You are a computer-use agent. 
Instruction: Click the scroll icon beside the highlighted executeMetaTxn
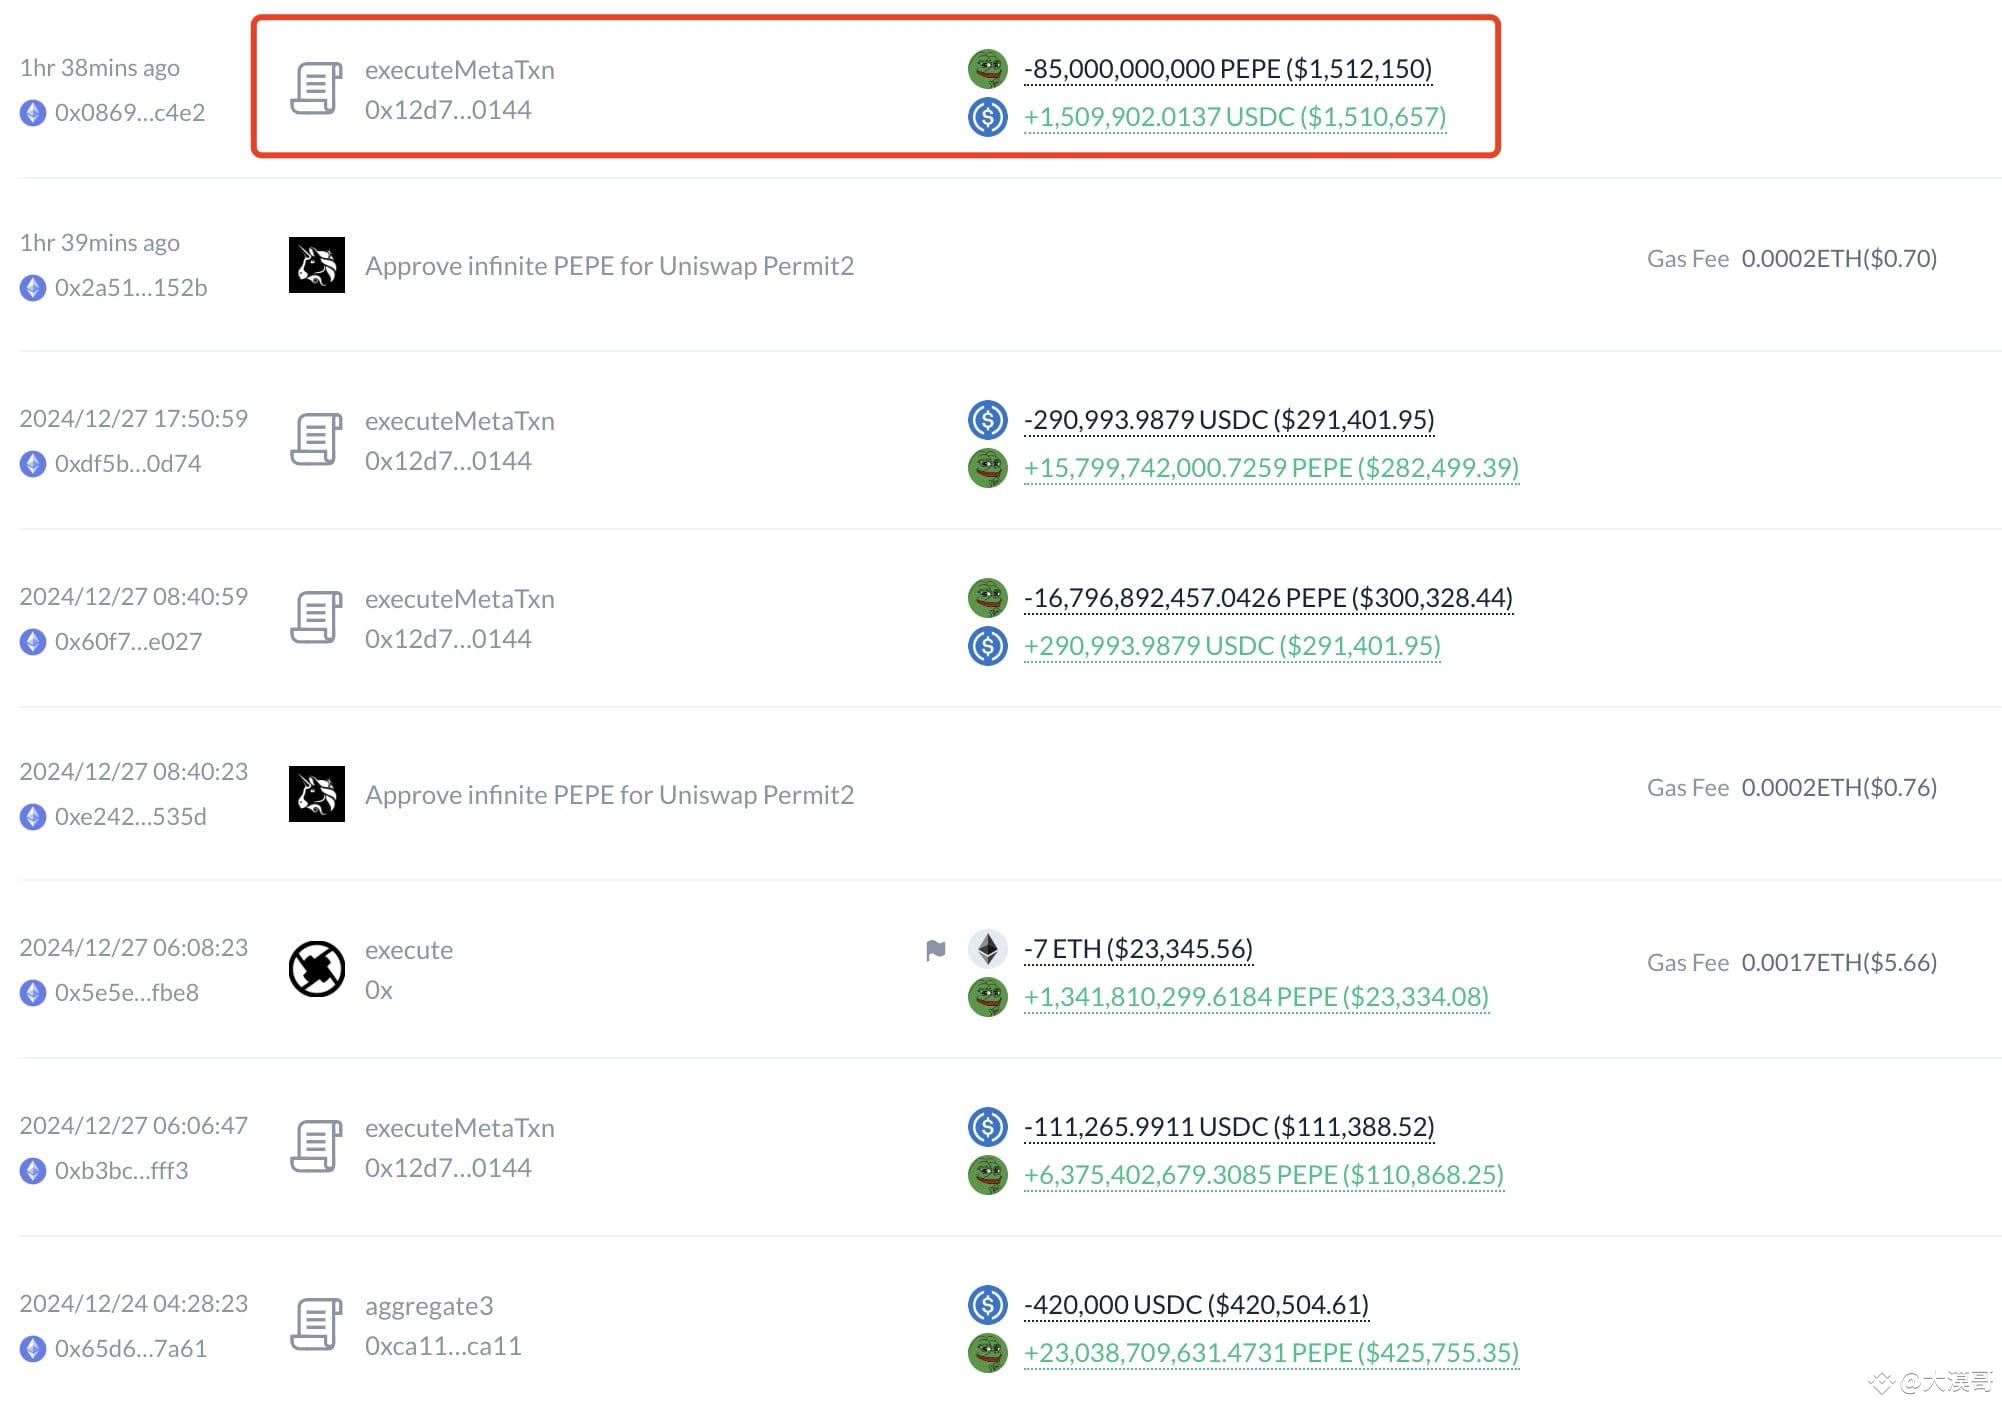click(x=316, y=89)
